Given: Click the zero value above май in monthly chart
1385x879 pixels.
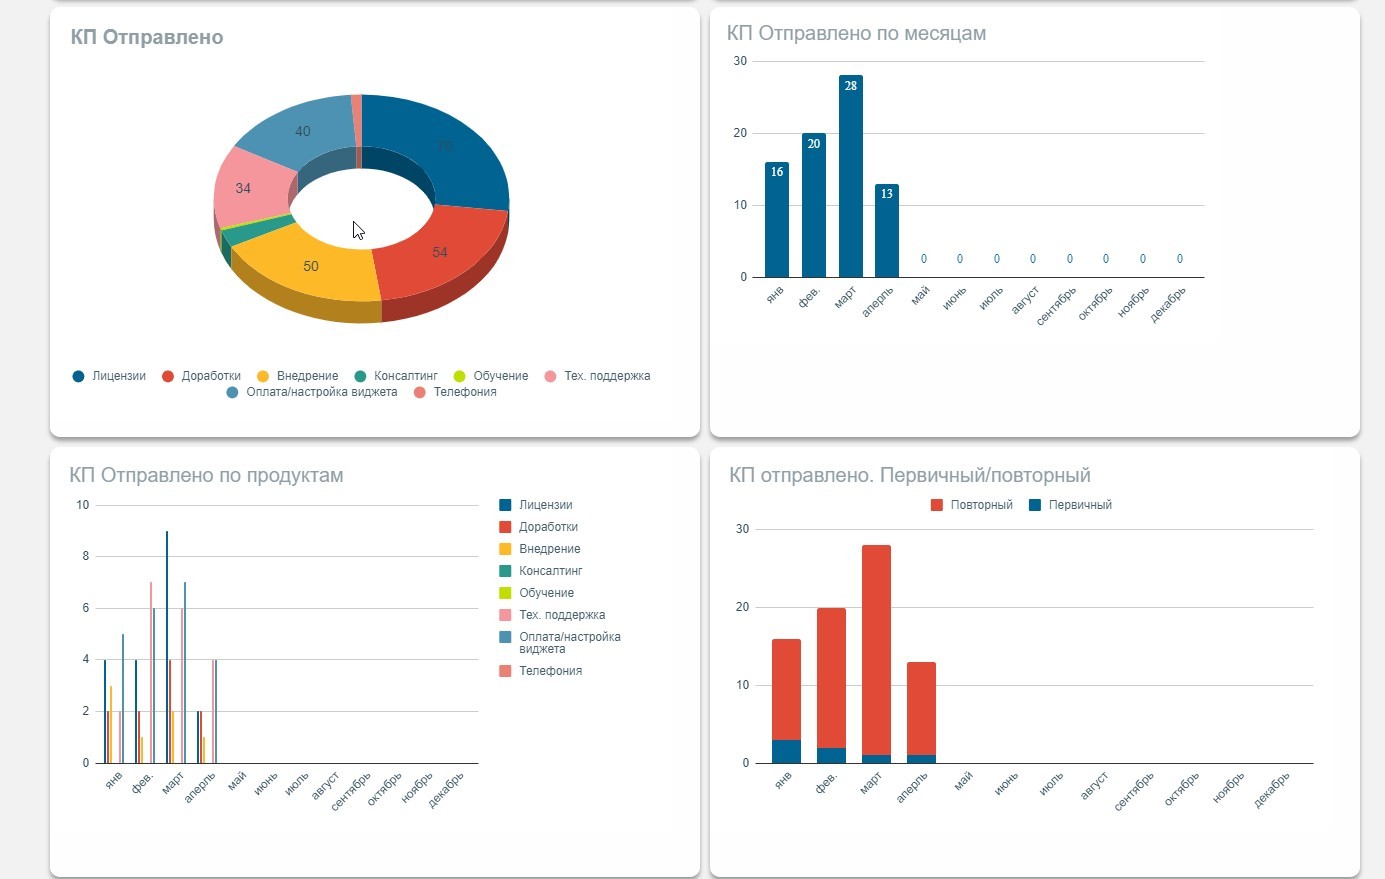Looking at the screenshot, I should (924, 259).
